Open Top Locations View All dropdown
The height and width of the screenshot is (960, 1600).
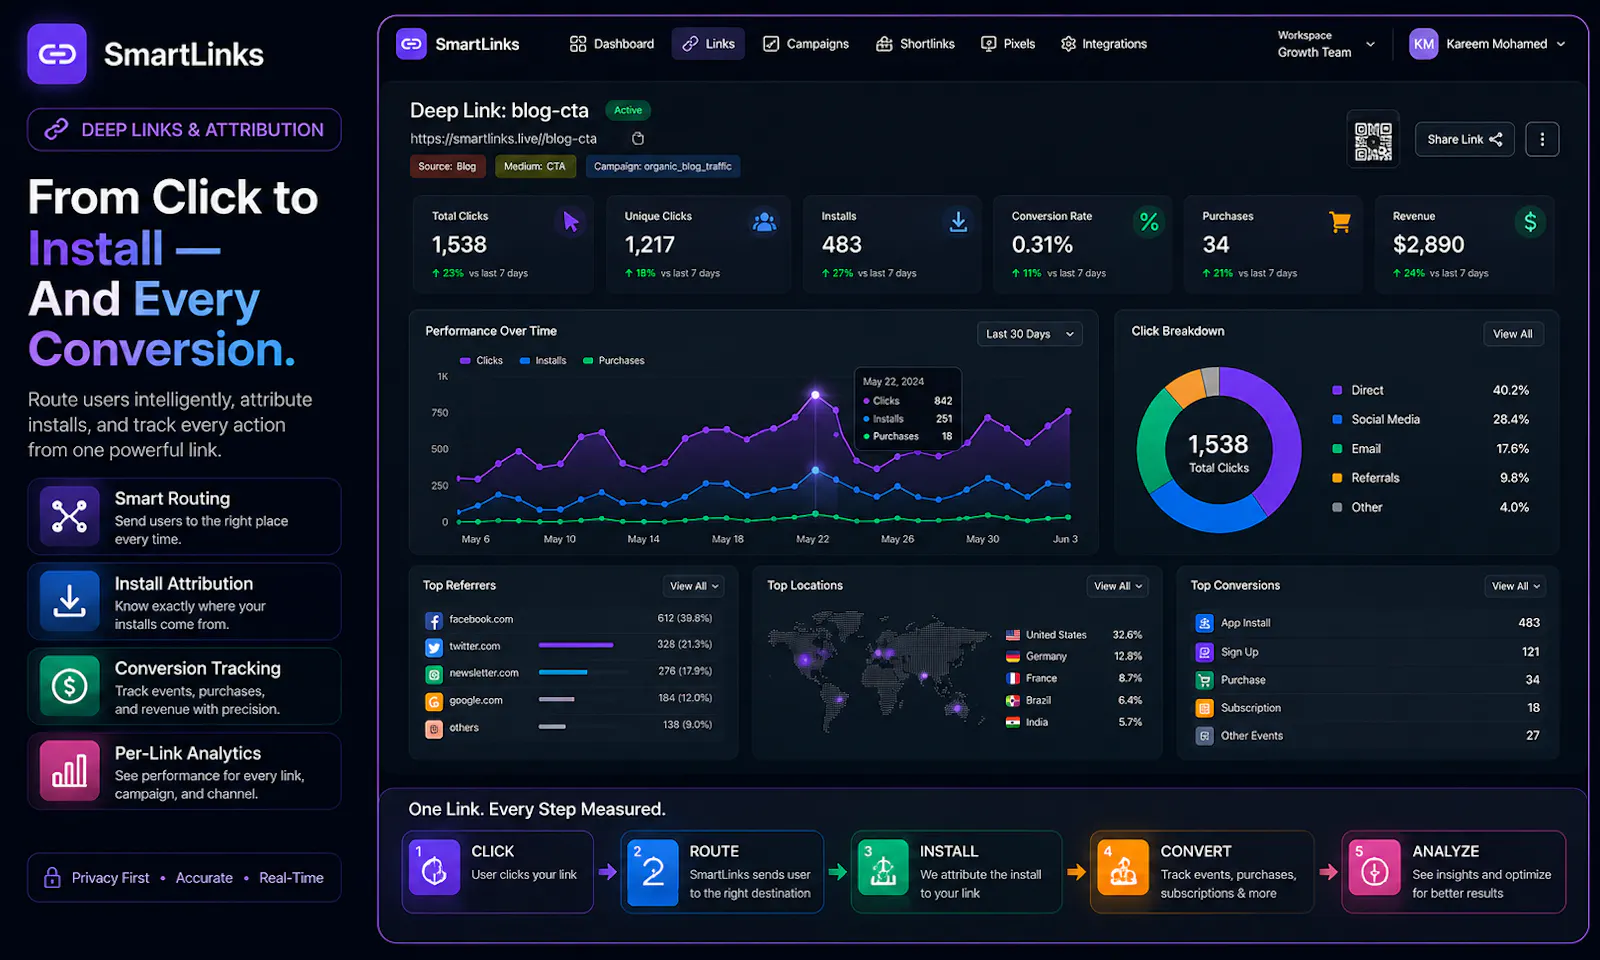pyautogui.click(x=1118, y=587)
